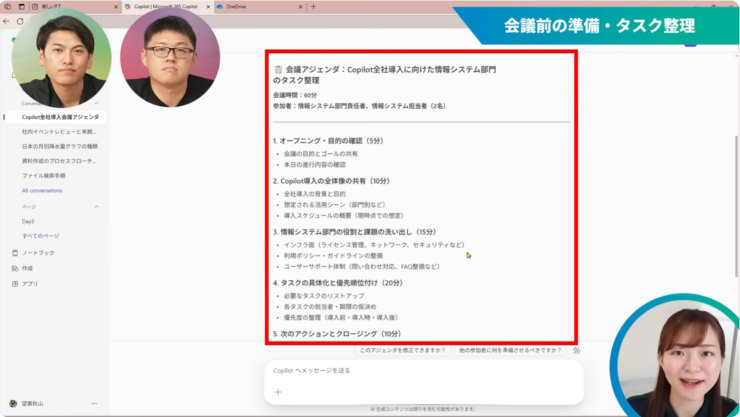Open the ファイル検索手順 conversation
The image size is (740, 417).
coord(43,175)
